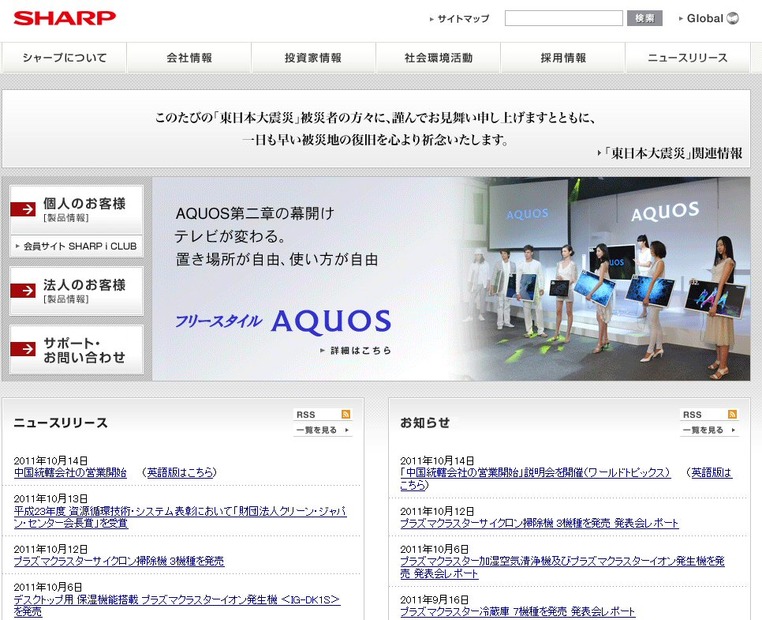Screen dimensions: 762x620
Task: Open the ニュースリリース menu tab
Action: tap(688, 58)
